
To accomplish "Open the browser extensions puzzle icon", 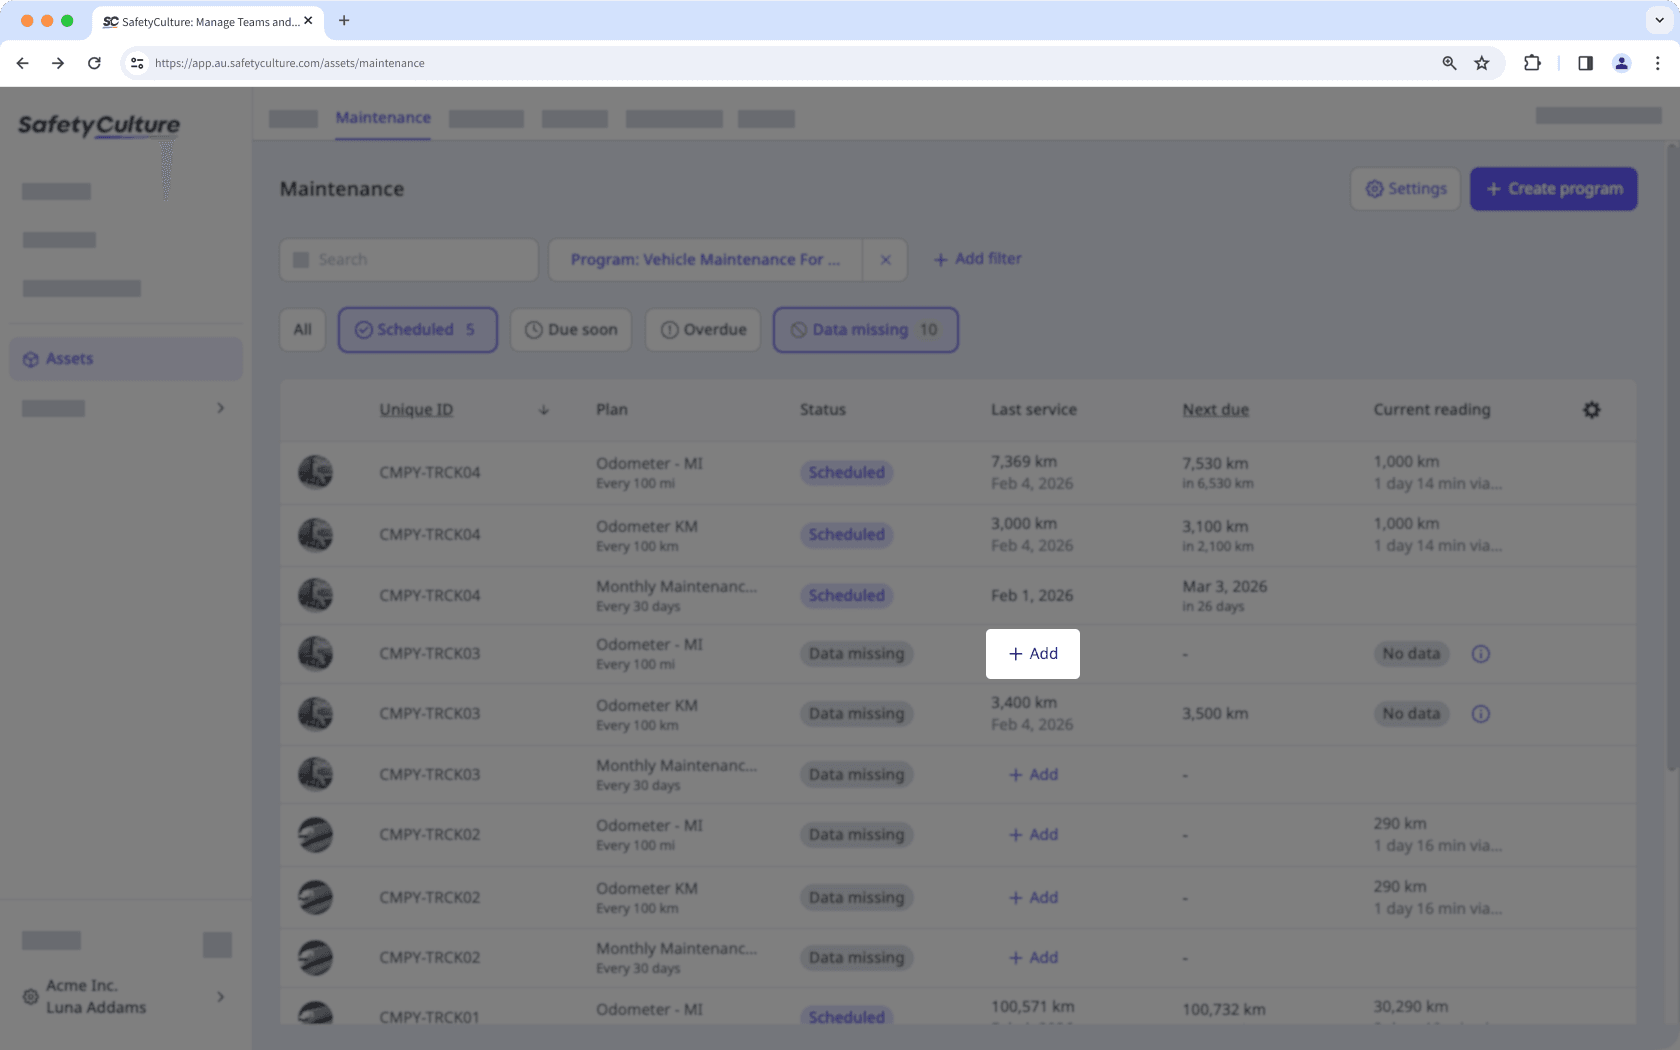I will [1531, 63].
